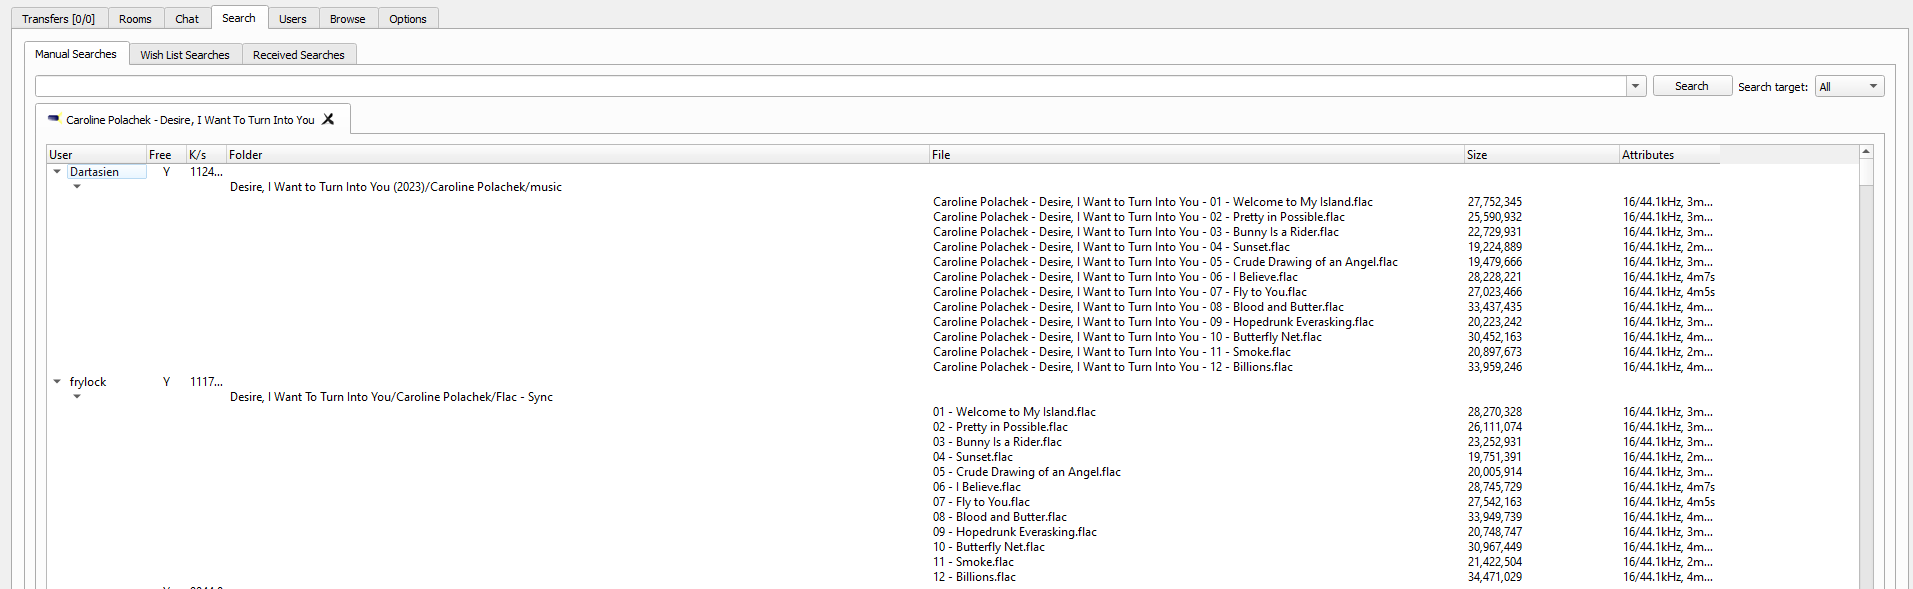This screenshot has width=1913, height=589.
Task: Sort by File column header
Action: click(1196, 155)
